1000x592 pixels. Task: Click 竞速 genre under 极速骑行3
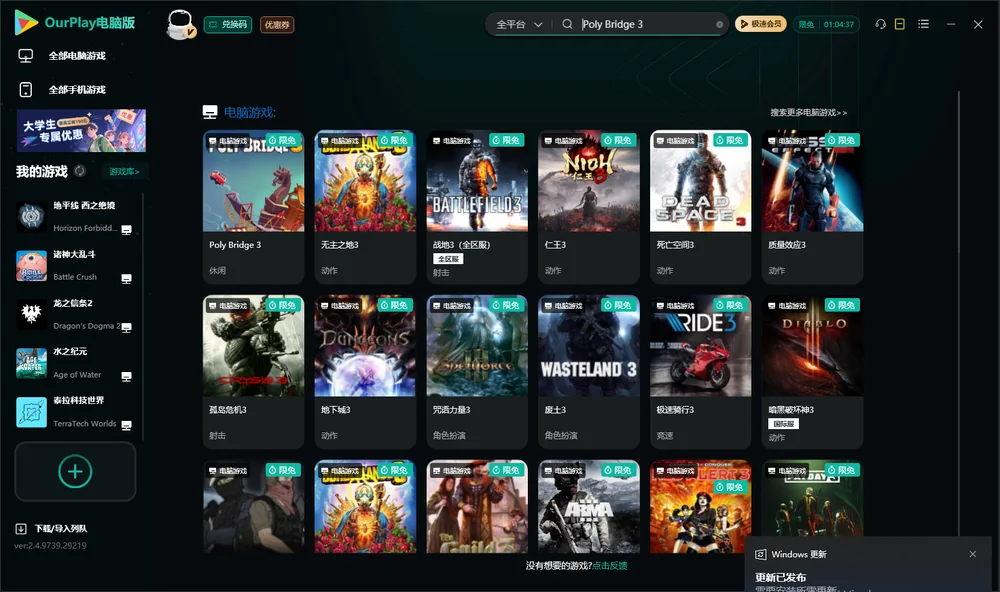[x=665, y=435]
